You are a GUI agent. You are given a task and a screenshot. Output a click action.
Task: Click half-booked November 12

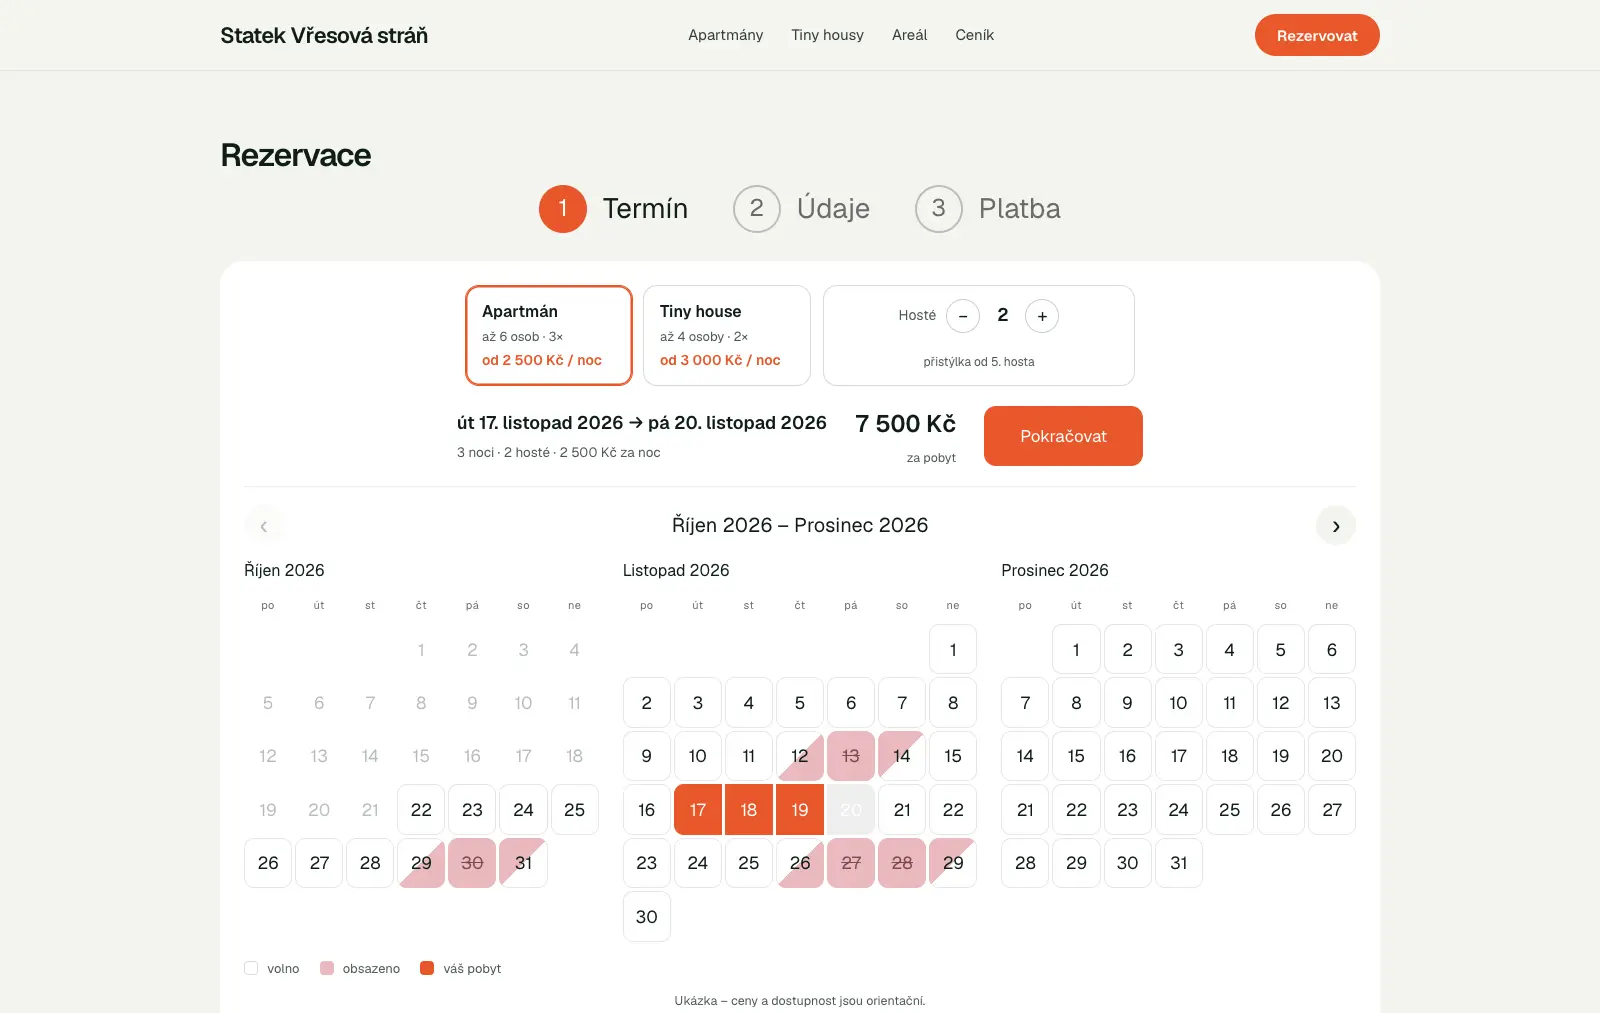click(x=800, y=756)
